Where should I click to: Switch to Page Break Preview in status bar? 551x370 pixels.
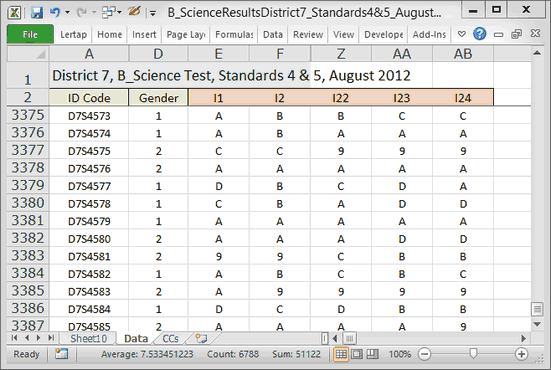pyautogui.click(x=373, y=354)
